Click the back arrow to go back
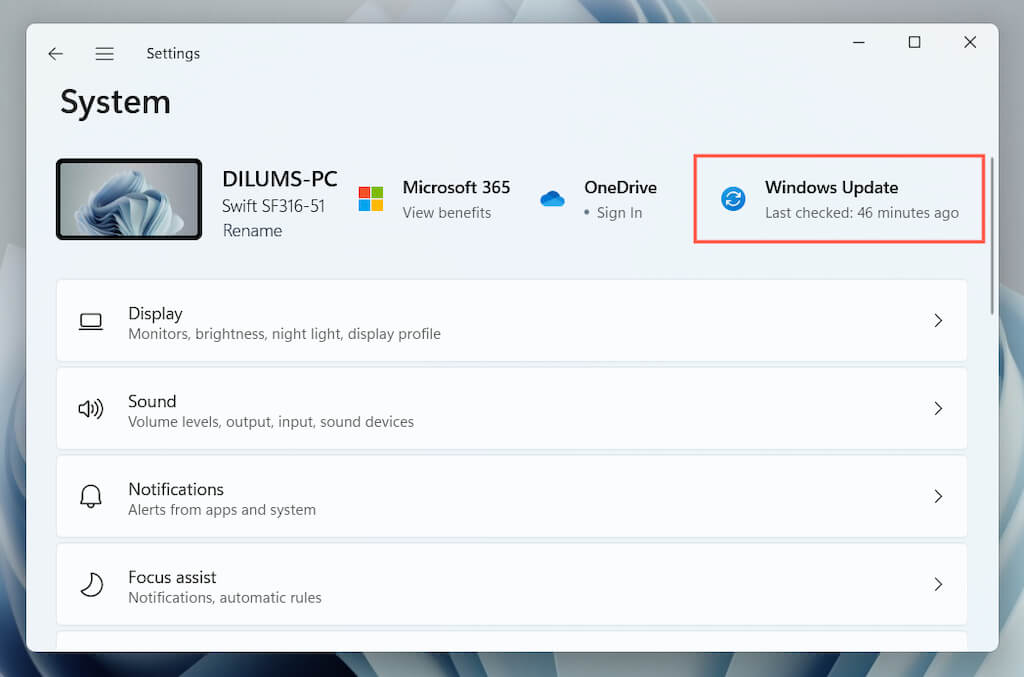The image size is (1024, 677). [55, 53]
